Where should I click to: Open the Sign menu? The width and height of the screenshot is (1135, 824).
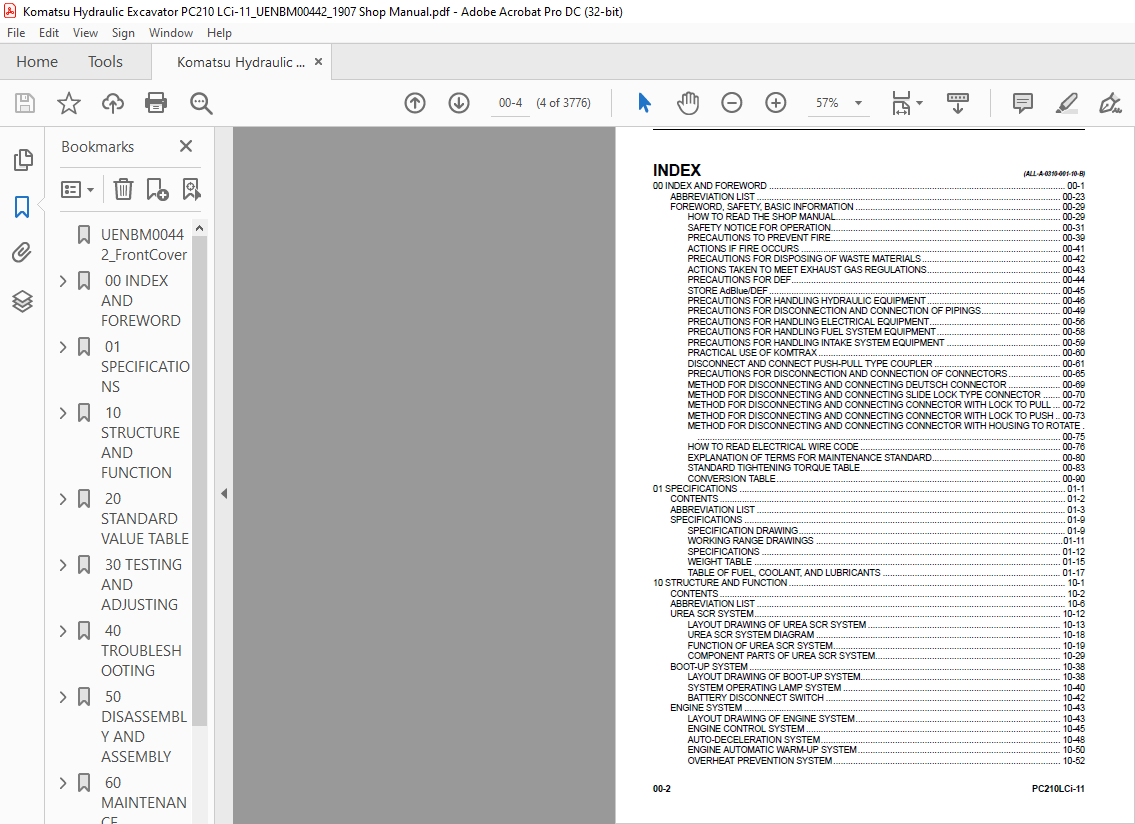(123, 33)
